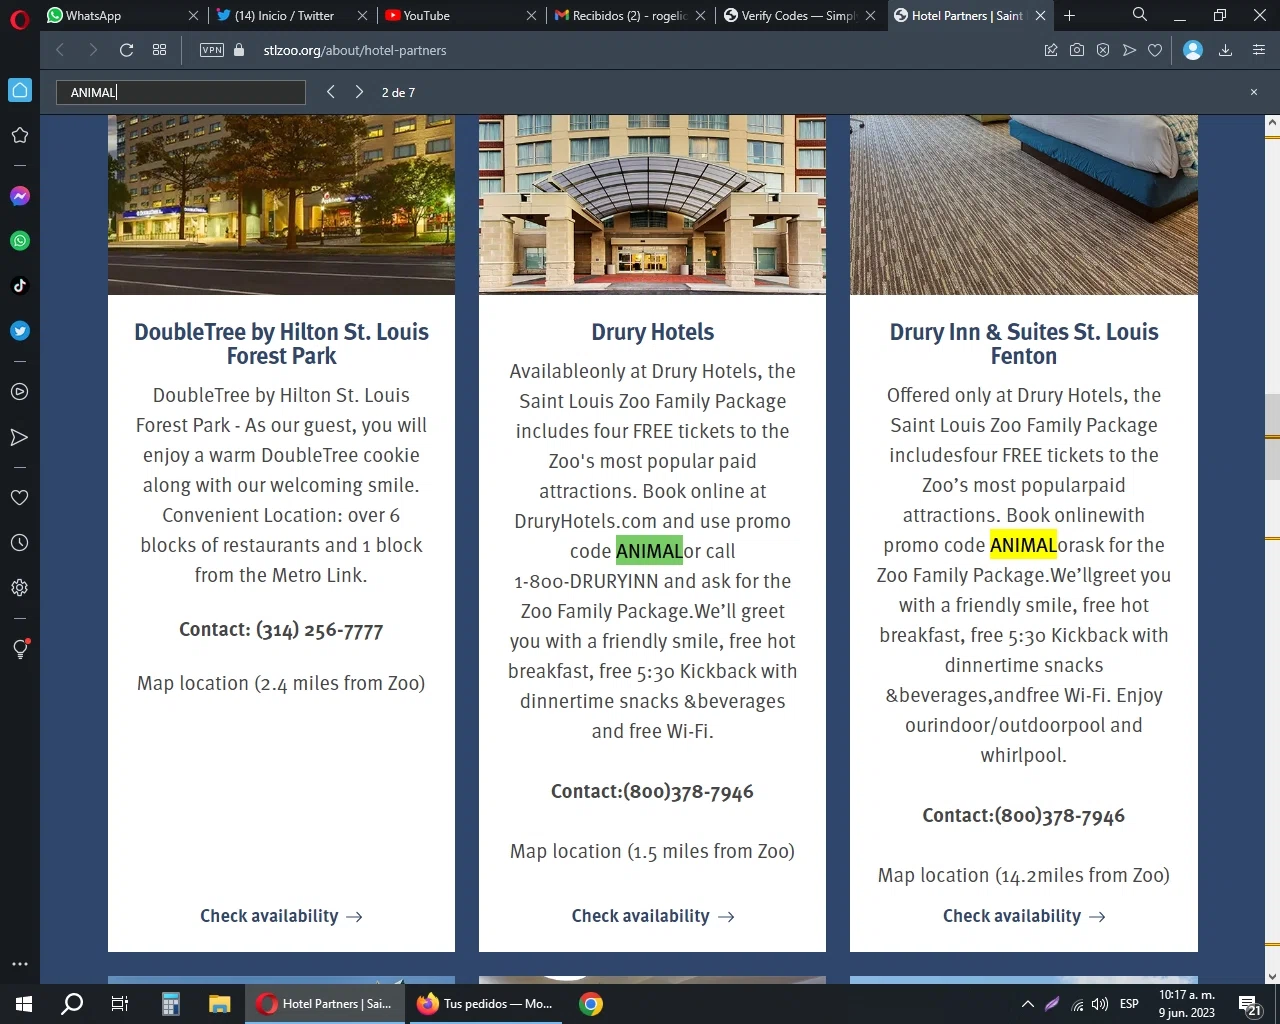
Task: Open the ad blocker shield icon
Action: pyautogui.click(x=1103, y=50)
